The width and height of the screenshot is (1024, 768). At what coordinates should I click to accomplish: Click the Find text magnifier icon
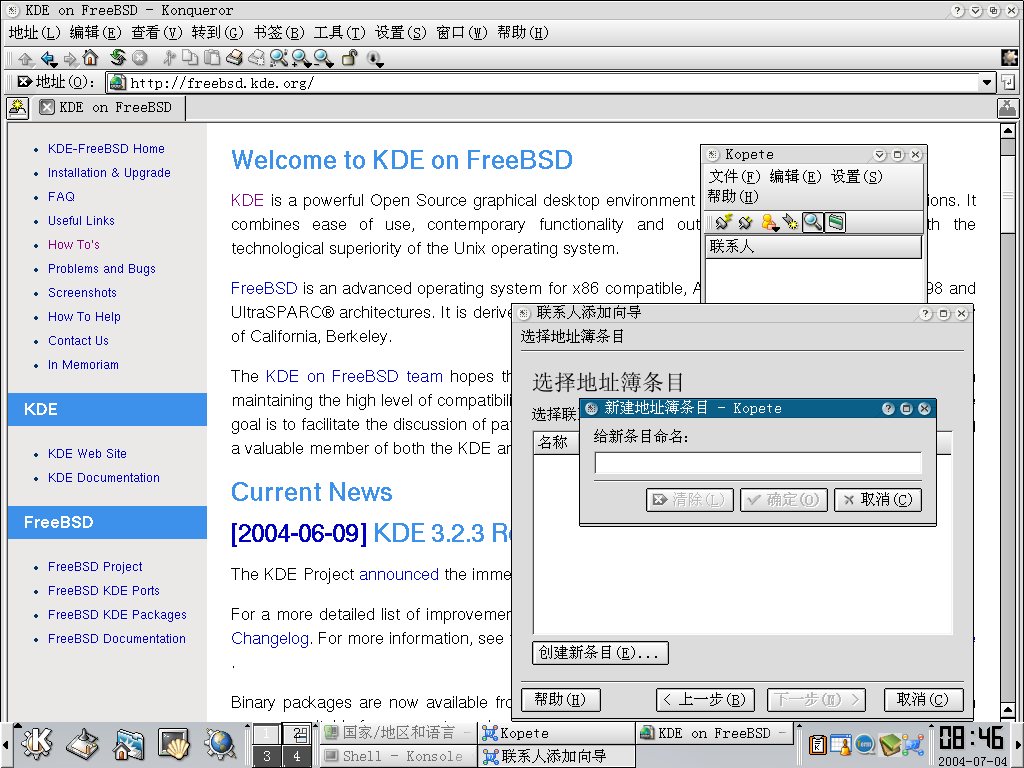[x=279, y=58]
